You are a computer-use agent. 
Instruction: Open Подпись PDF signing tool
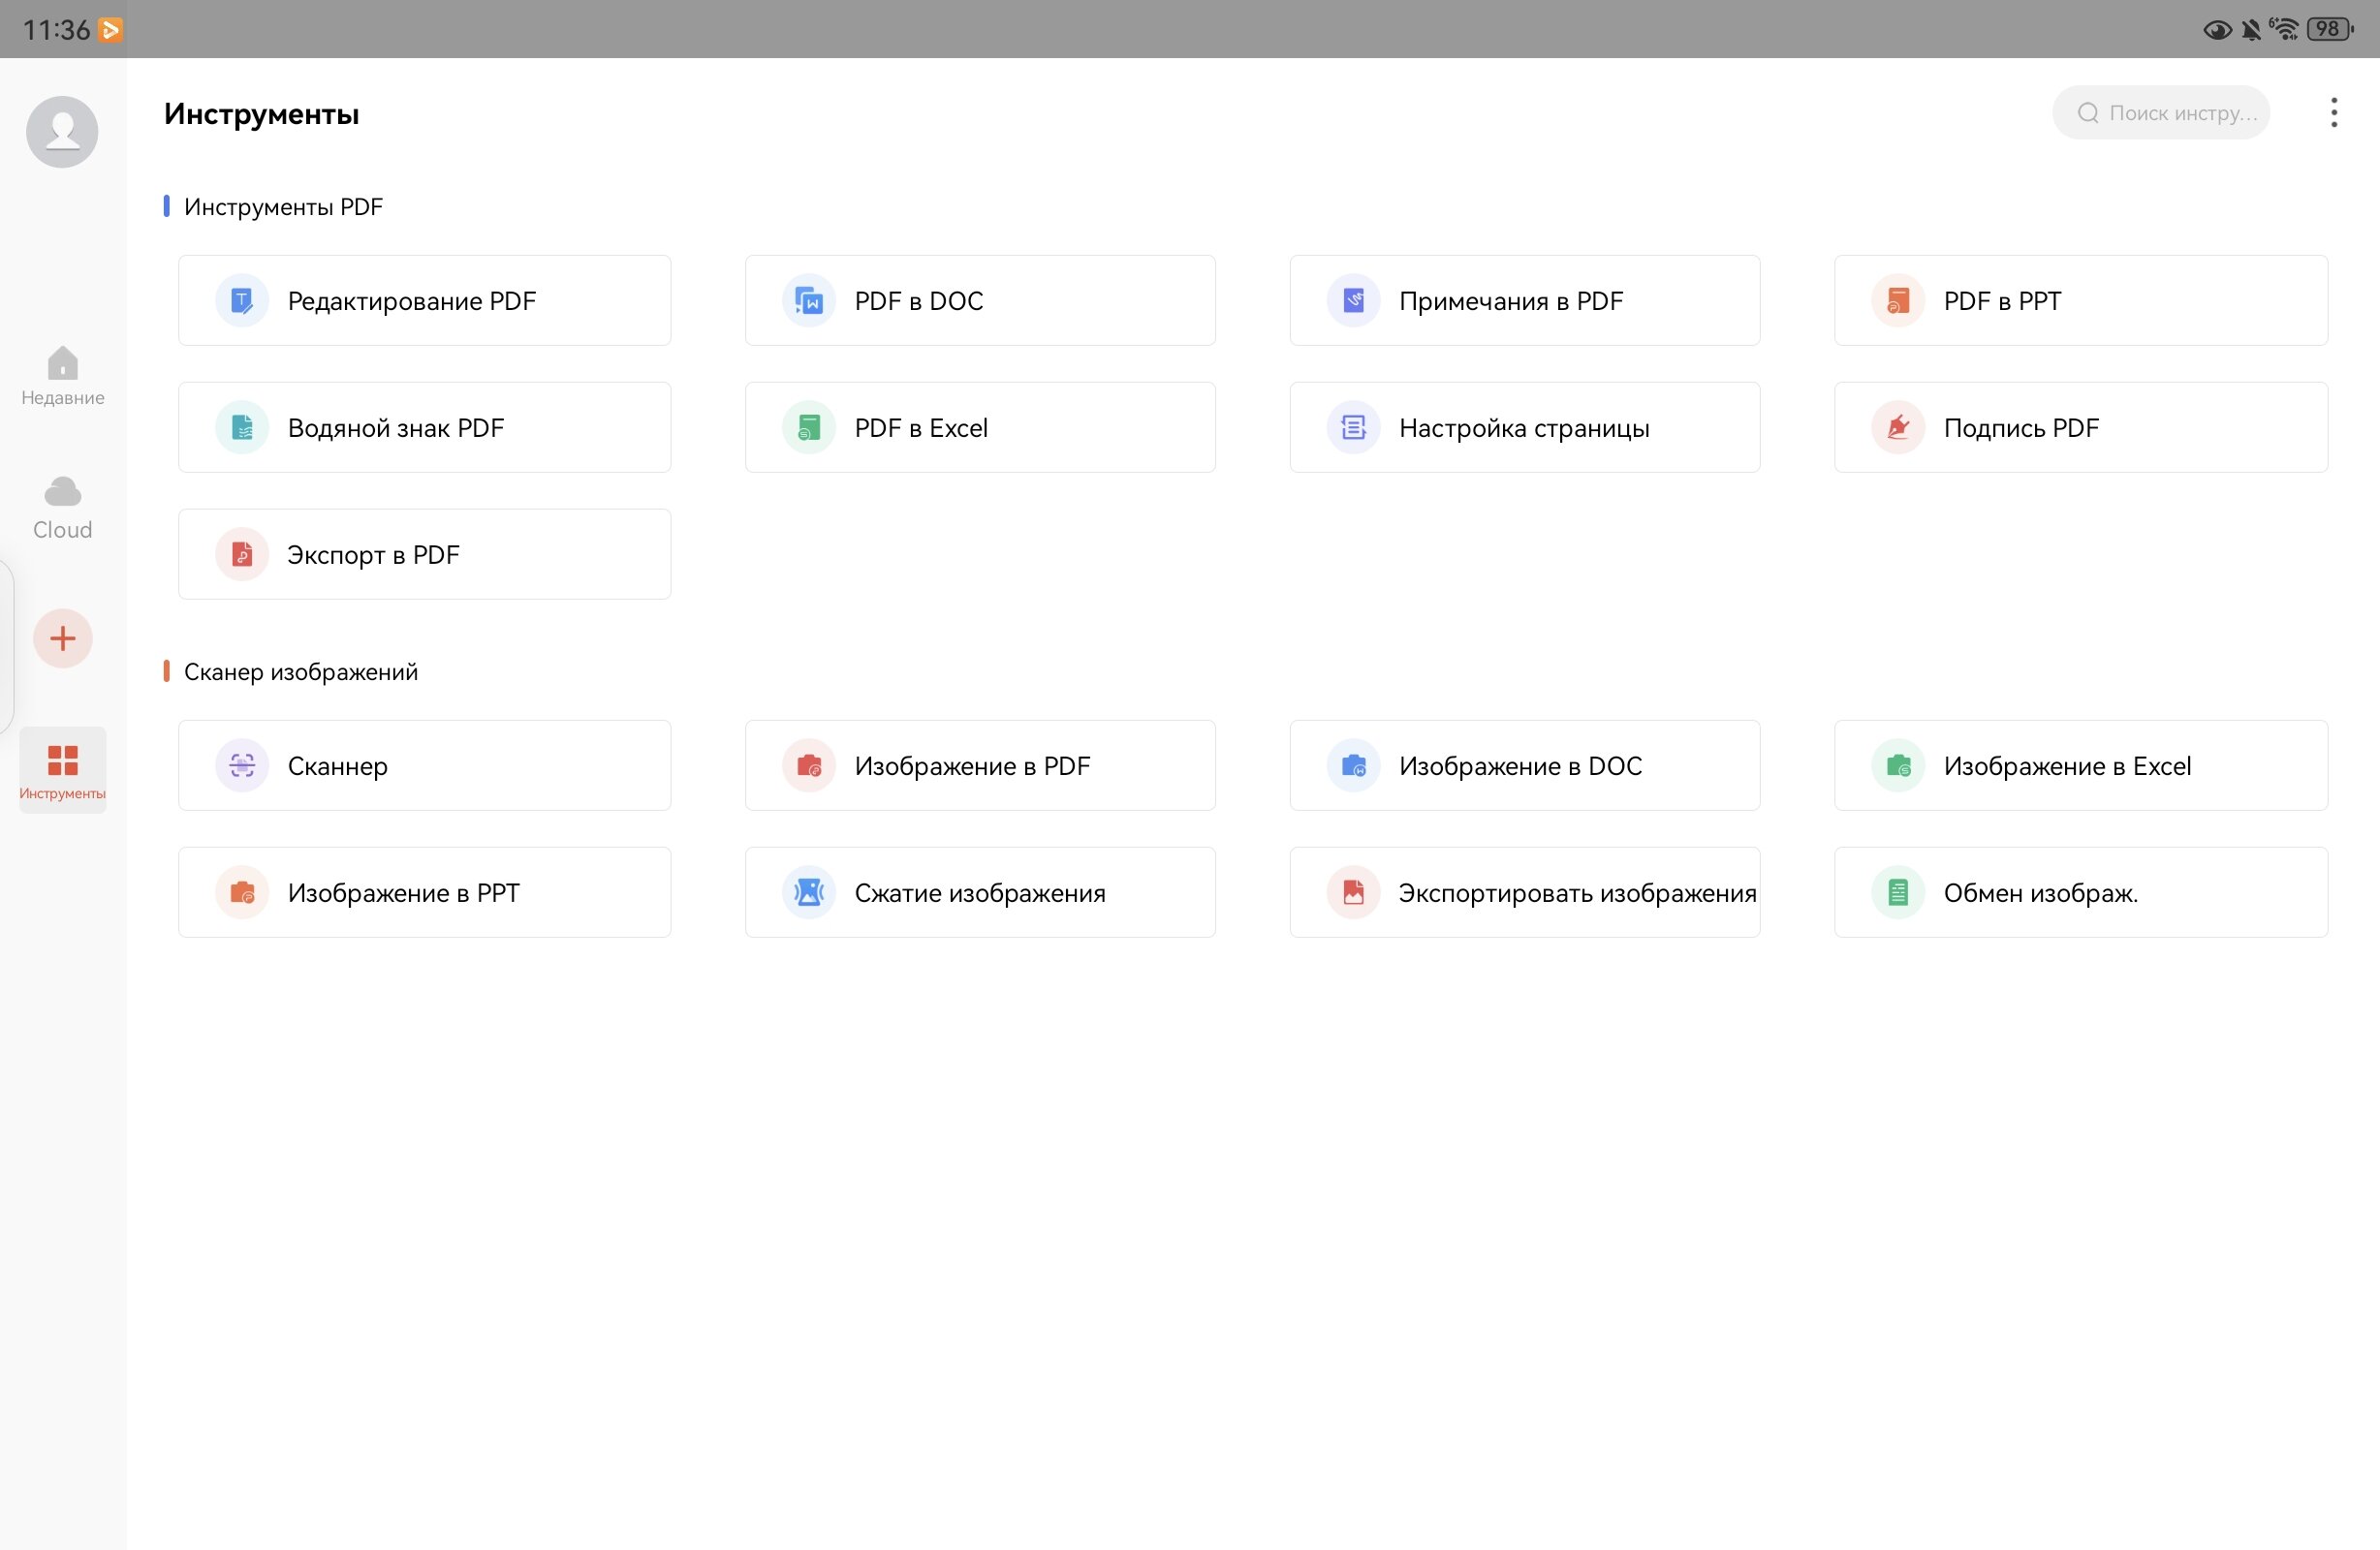pos(2080,428)
